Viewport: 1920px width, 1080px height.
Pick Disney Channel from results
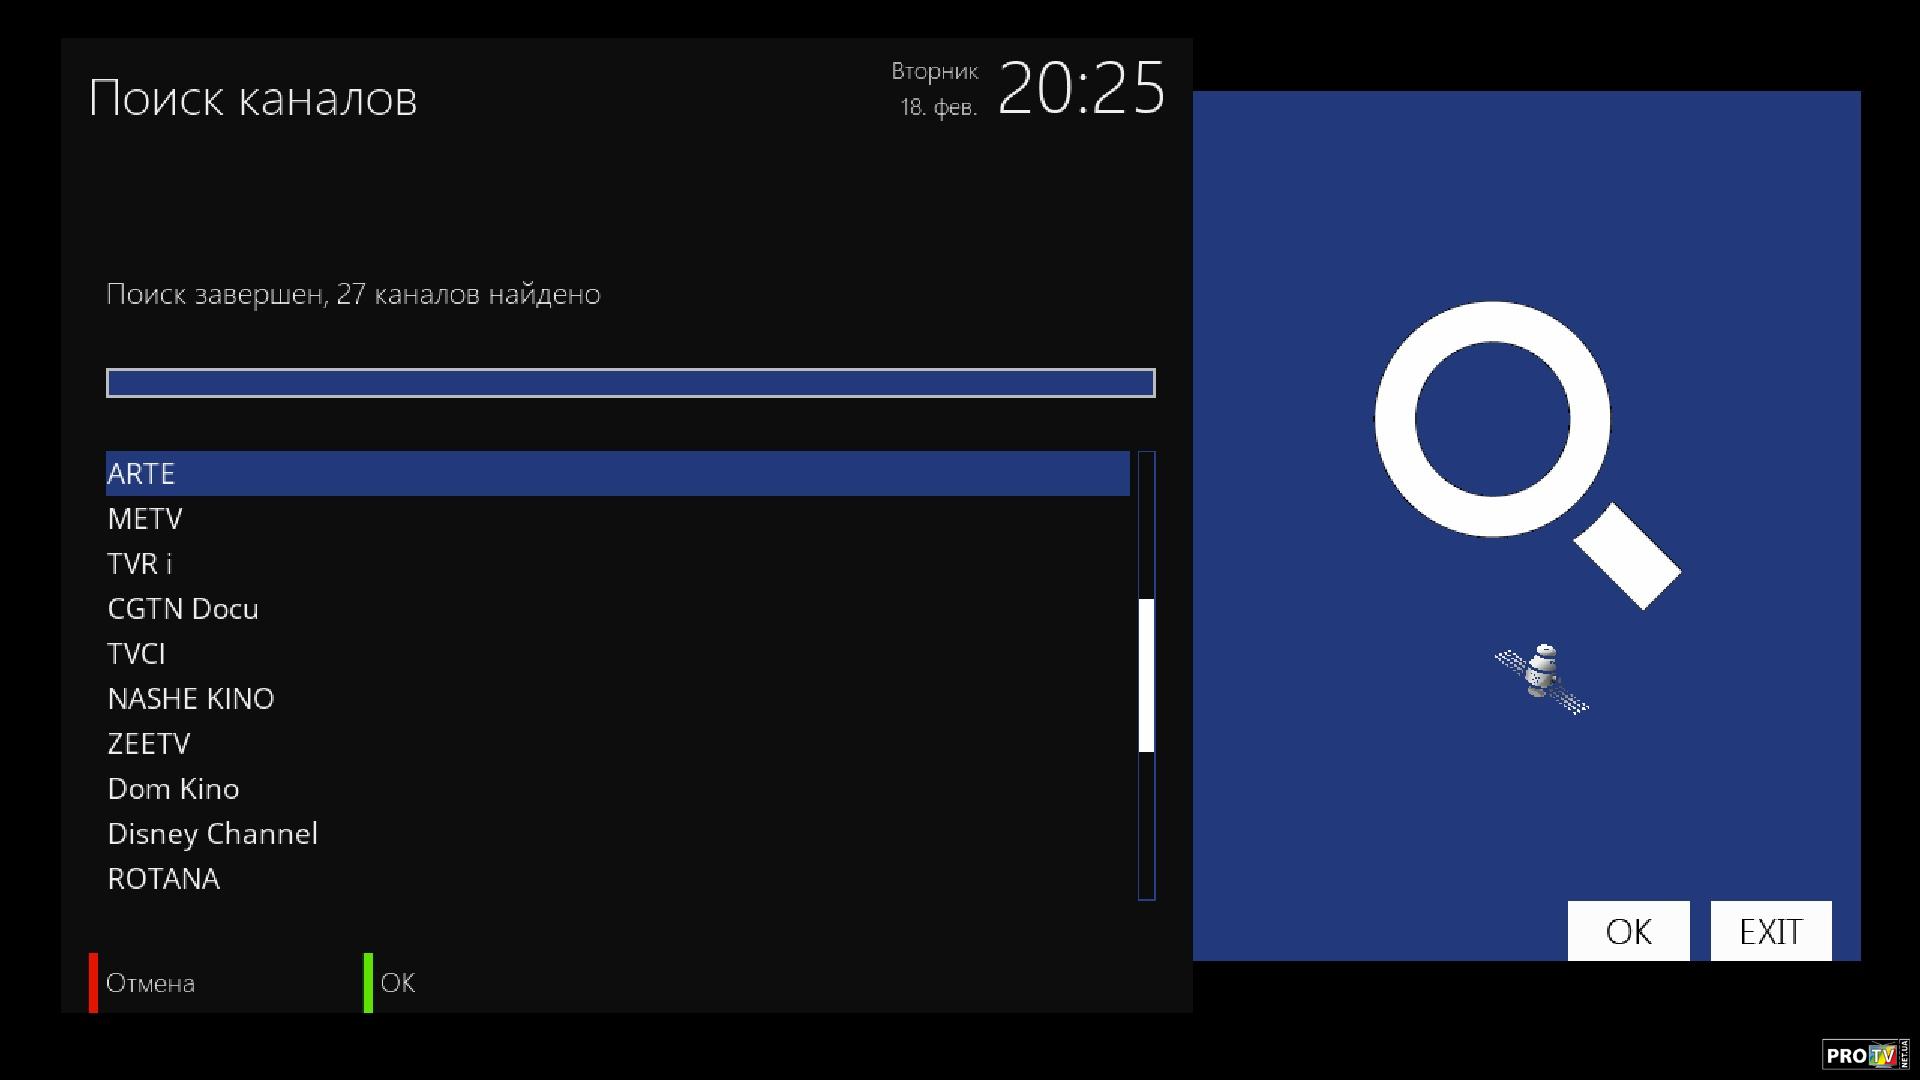pyautogui.click(x=618, y=833)
